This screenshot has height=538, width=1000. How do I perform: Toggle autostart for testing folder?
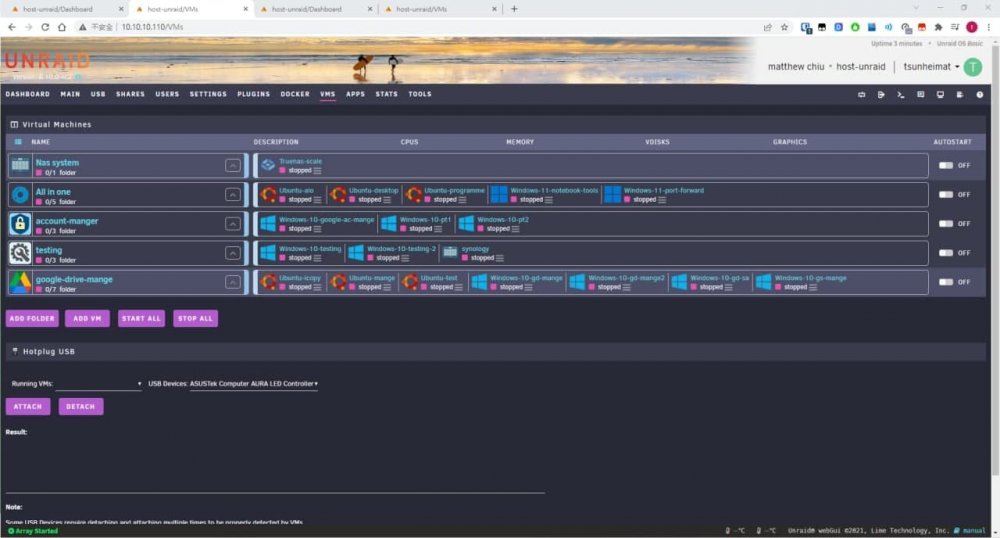click(946, 253)
